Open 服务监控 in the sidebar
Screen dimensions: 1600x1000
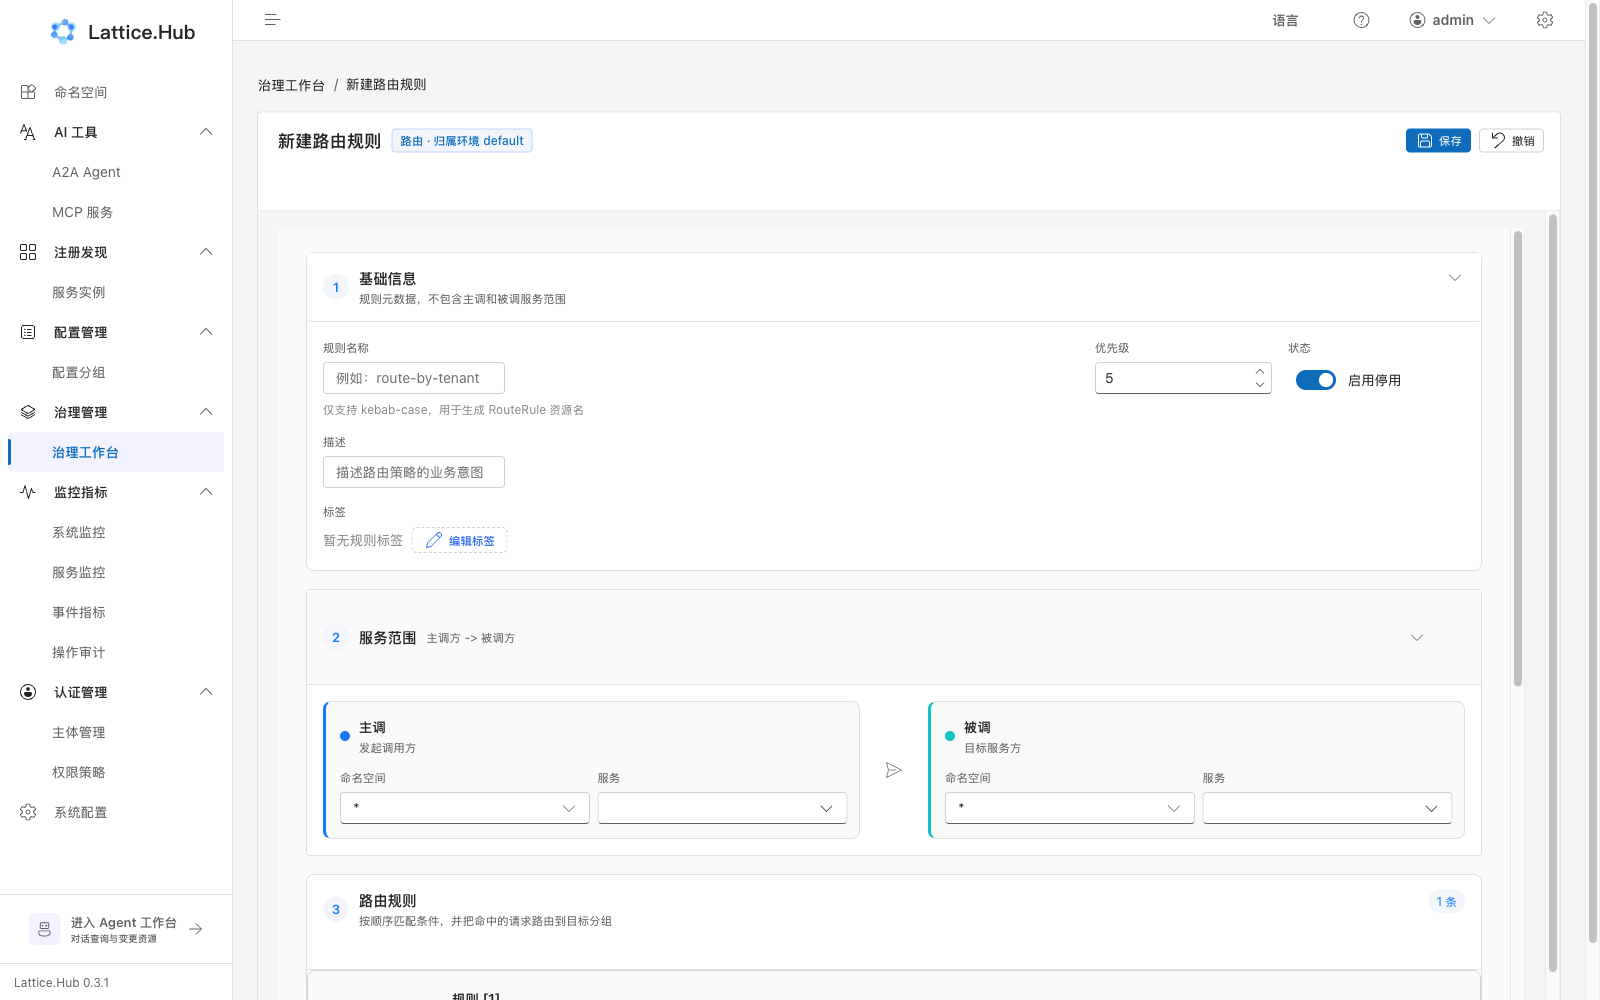point(116,572)
